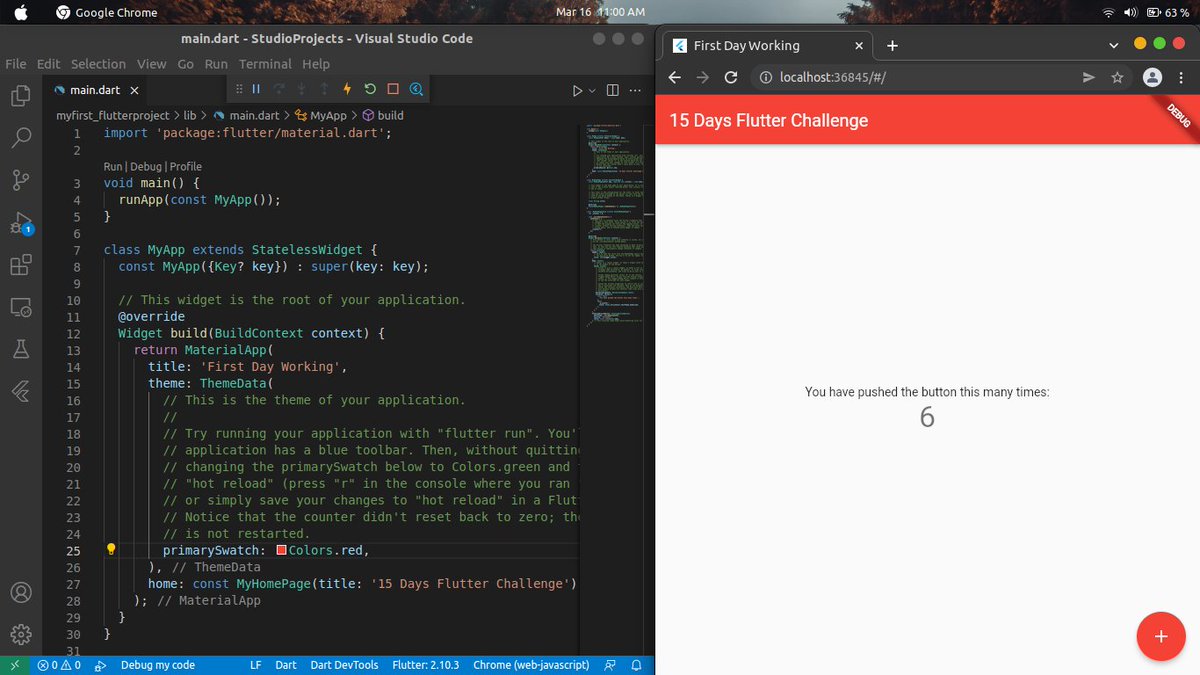This screenshot has height=675, width=1200.
Task: Open the Extensions view
Action: pos(20,265)
